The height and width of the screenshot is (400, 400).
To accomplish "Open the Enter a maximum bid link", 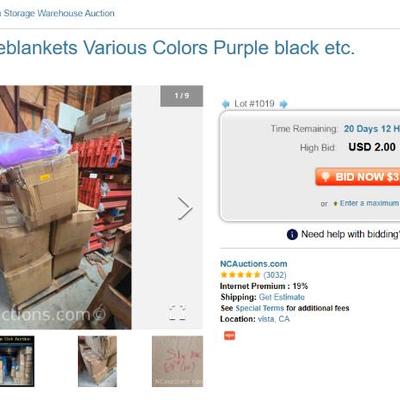I will 370,203.
